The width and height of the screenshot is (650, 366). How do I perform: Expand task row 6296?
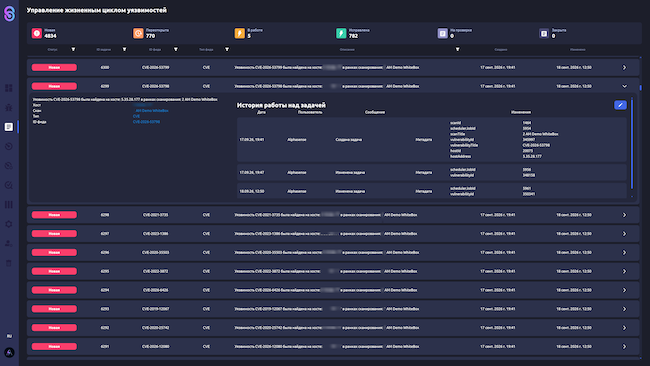coord(624,252)
